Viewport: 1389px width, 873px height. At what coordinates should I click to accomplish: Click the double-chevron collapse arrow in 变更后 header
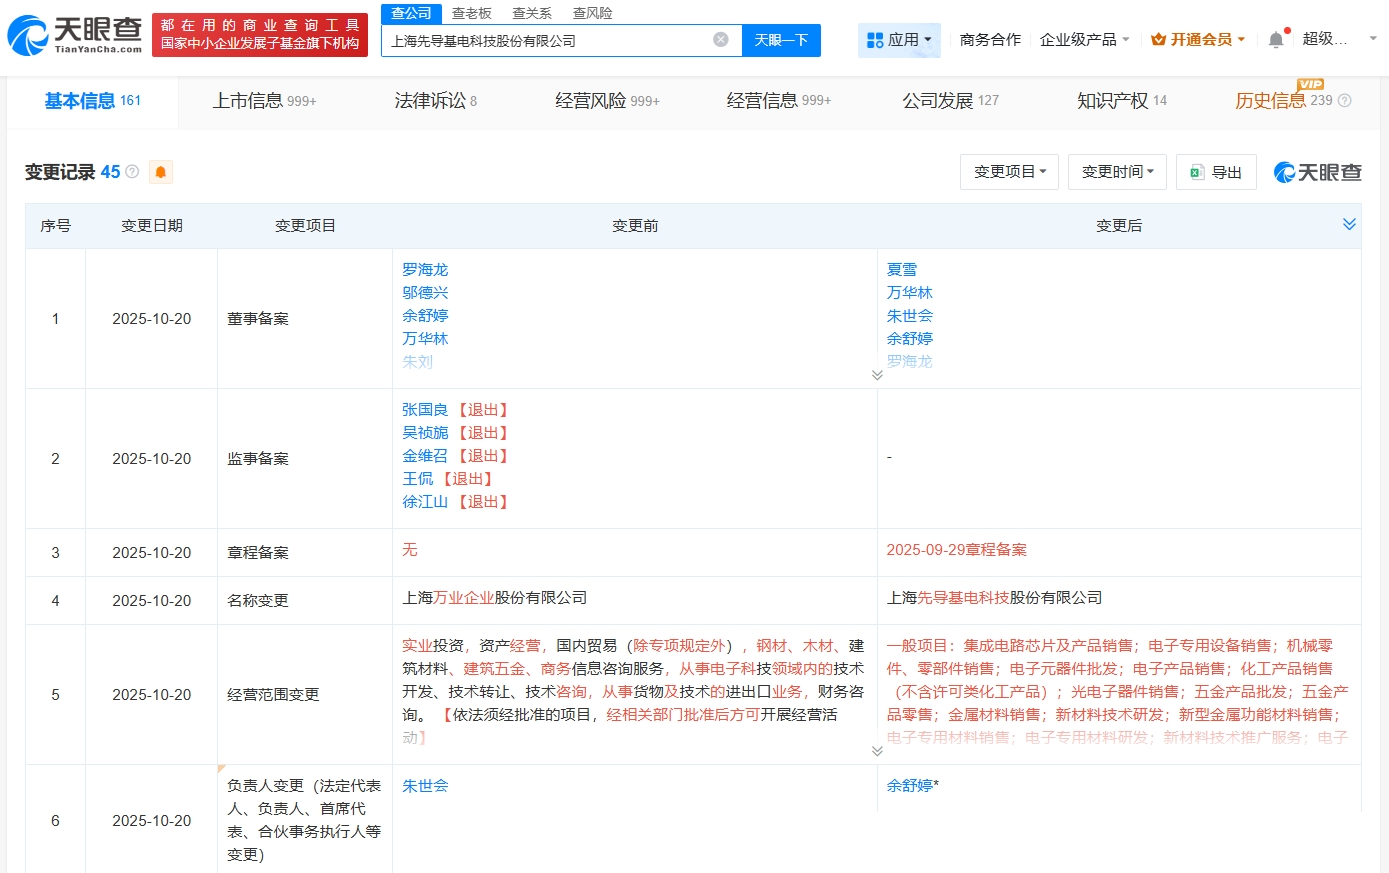click(1350, 225)
